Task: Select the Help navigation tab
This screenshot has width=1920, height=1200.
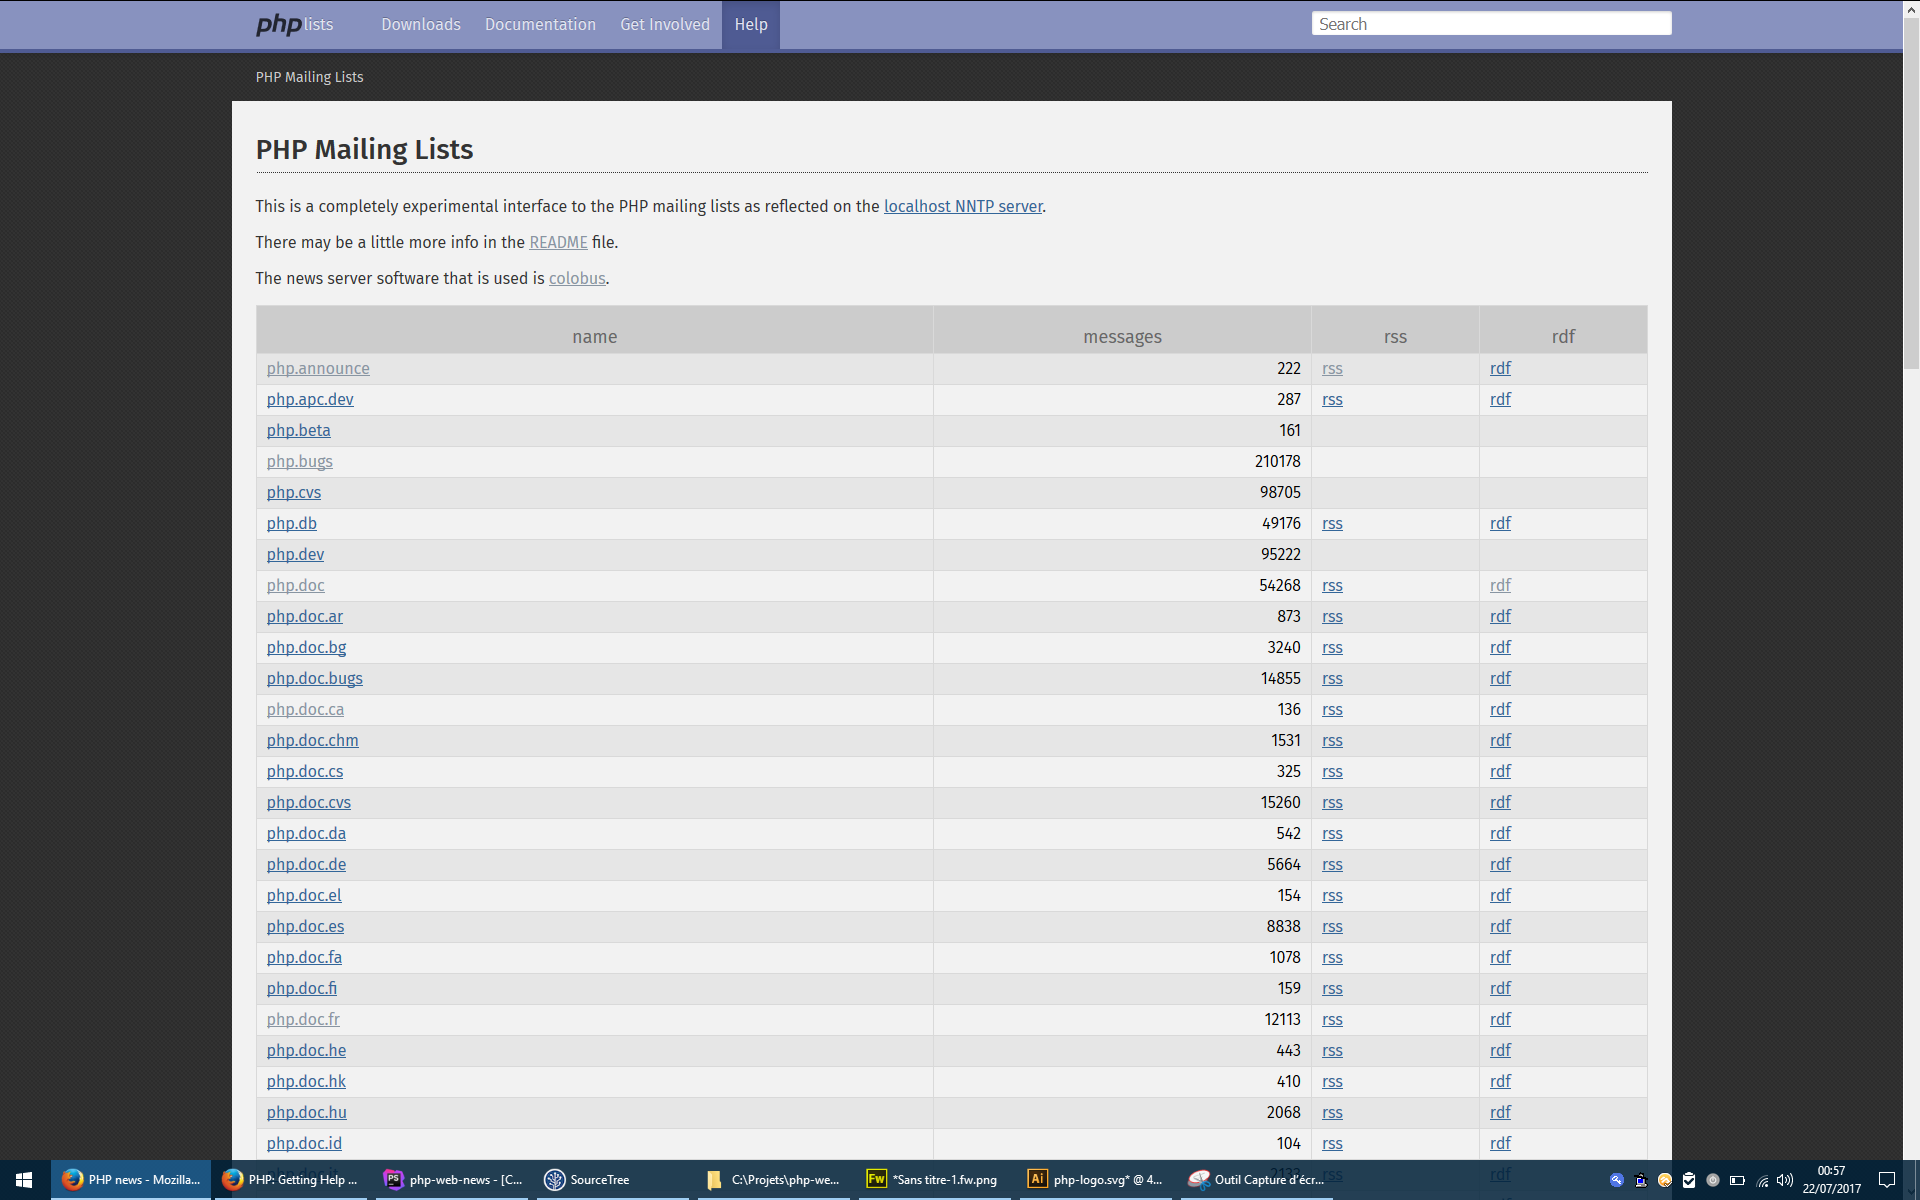Action: pyautogui.click(x=750, y=24)
